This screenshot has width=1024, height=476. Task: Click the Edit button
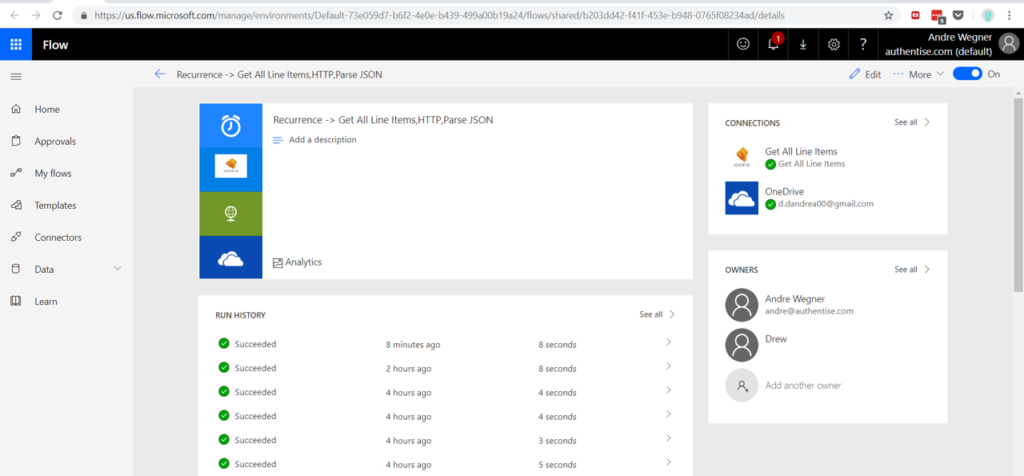pyautogui.click(x=865, y=74)
